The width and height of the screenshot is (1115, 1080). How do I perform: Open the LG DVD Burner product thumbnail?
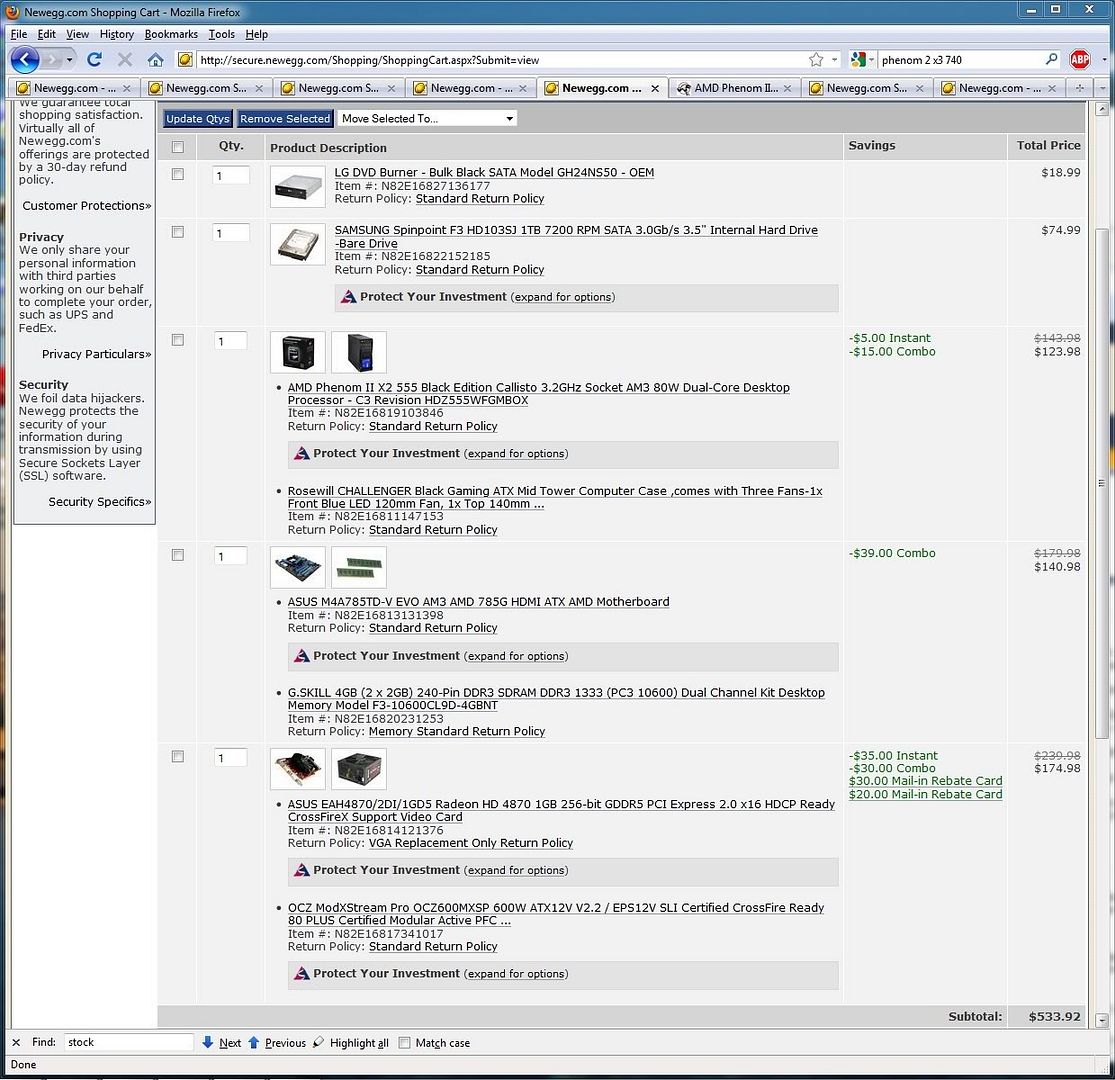click(x=298, y=187)
